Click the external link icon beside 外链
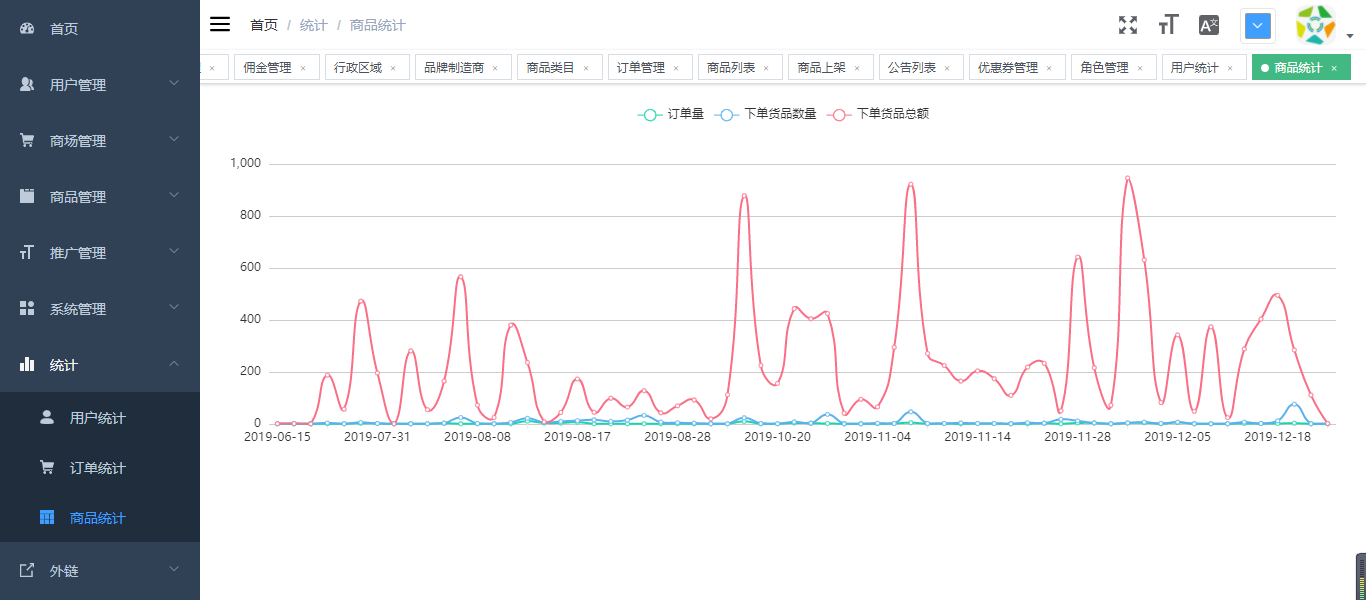The height and width of the screenshot is (600, 1366). click(x=27, y=570)
